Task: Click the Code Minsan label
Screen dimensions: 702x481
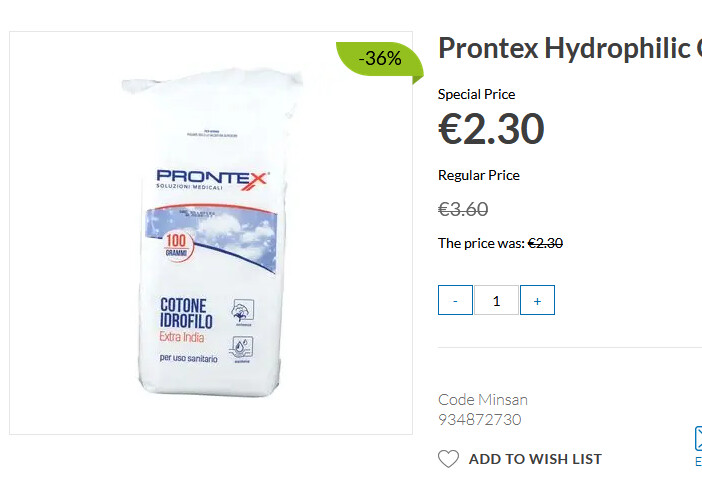Action: (x=483, y=399)
